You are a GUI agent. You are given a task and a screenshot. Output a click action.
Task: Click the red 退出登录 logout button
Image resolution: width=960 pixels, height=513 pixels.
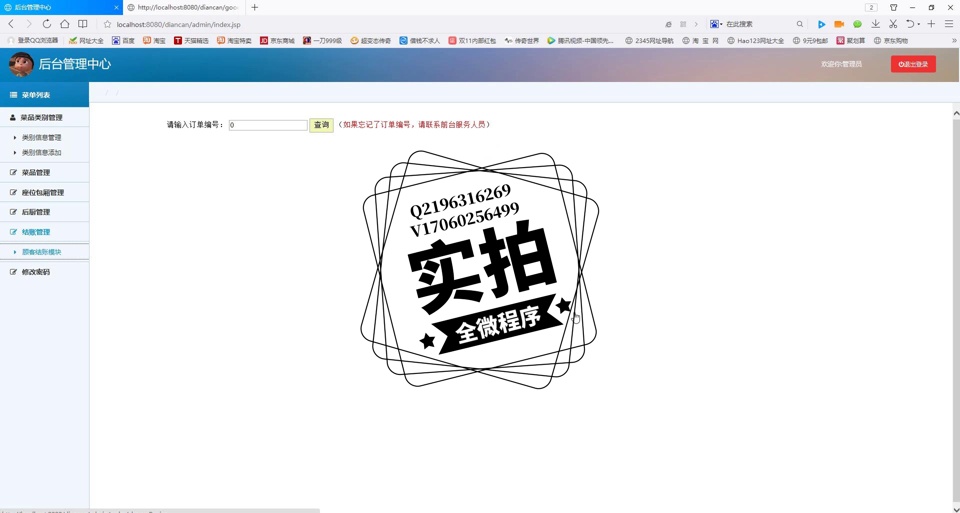[913, 64]
